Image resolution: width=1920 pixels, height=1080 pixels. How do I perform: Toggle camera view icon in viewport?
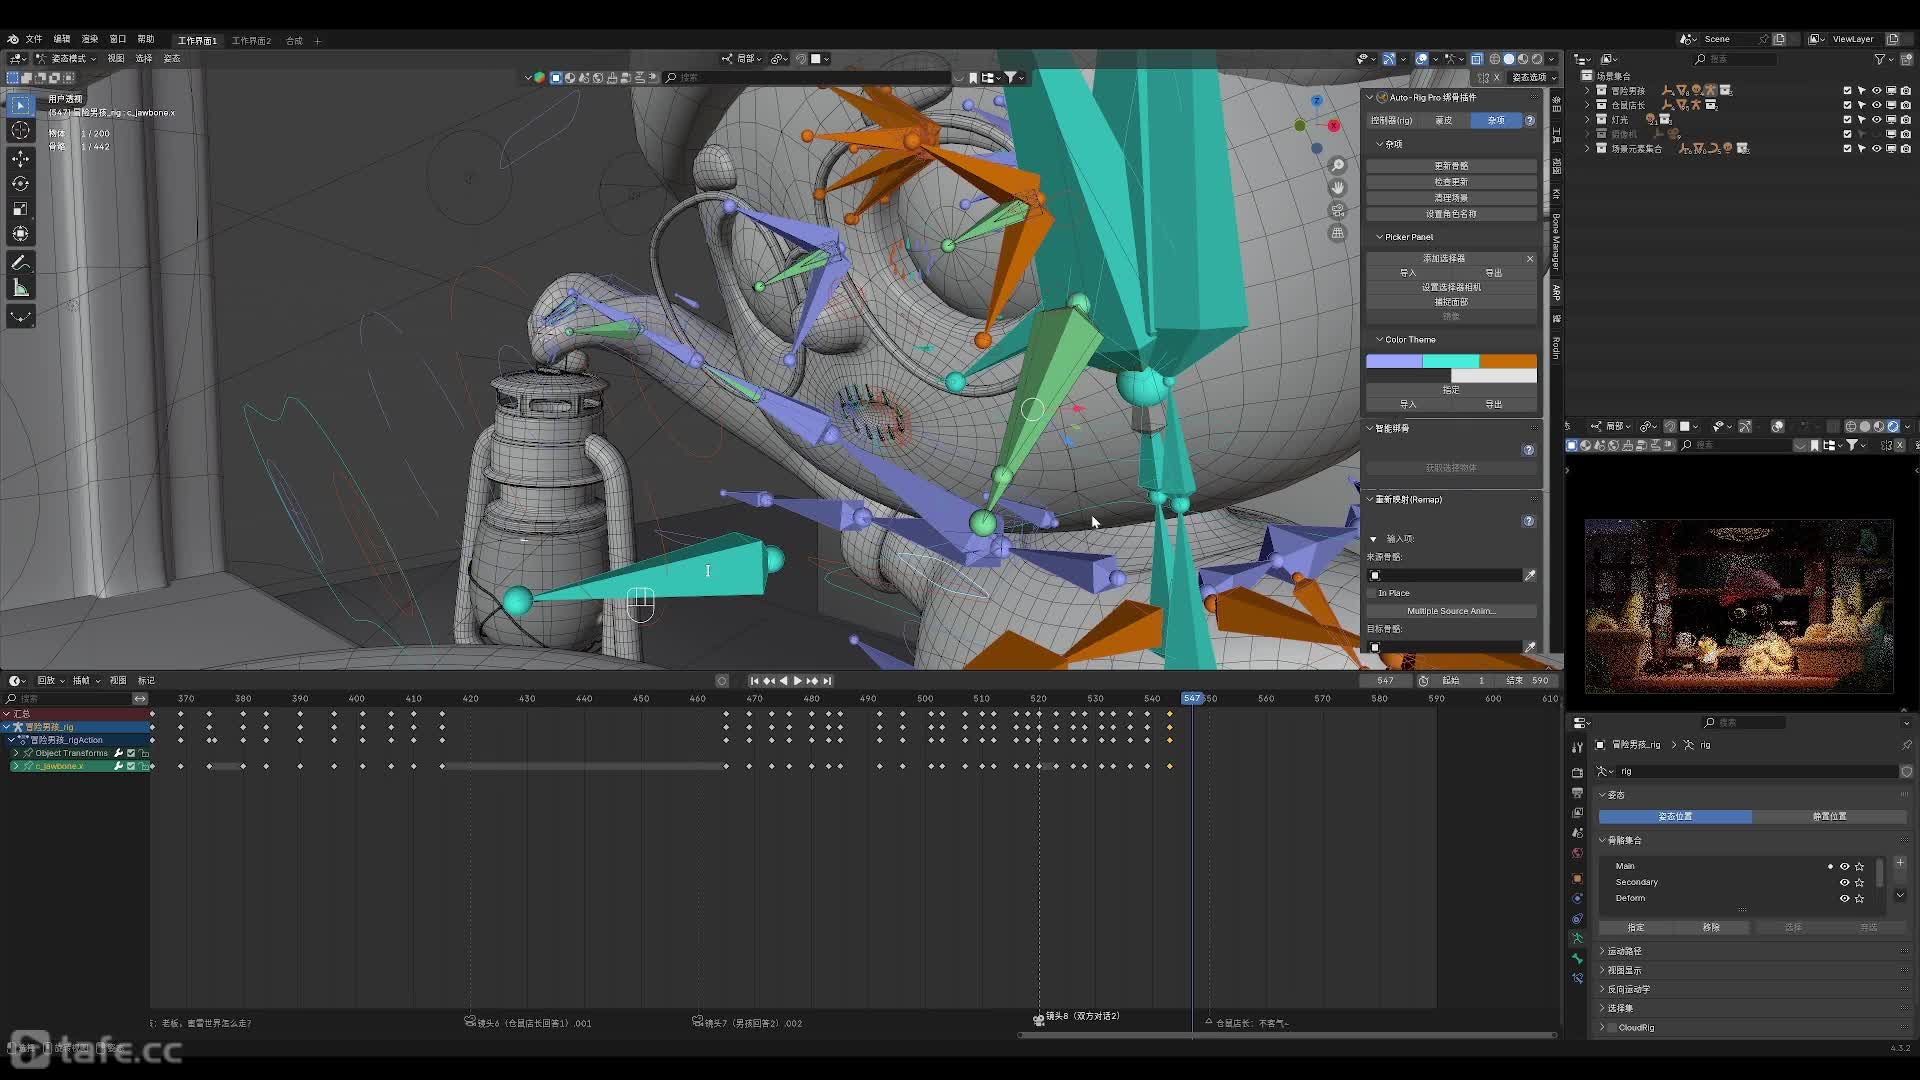click(x=1337, y=210)
